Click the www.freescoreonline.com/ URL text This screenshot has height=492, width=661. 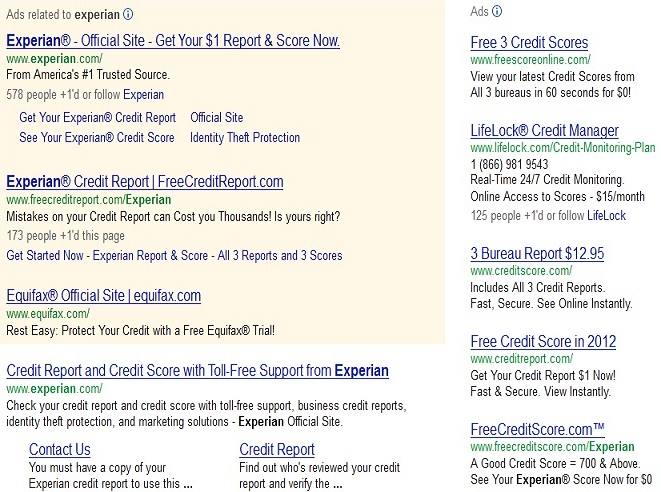pyautogui.click(x=530, y=60)
